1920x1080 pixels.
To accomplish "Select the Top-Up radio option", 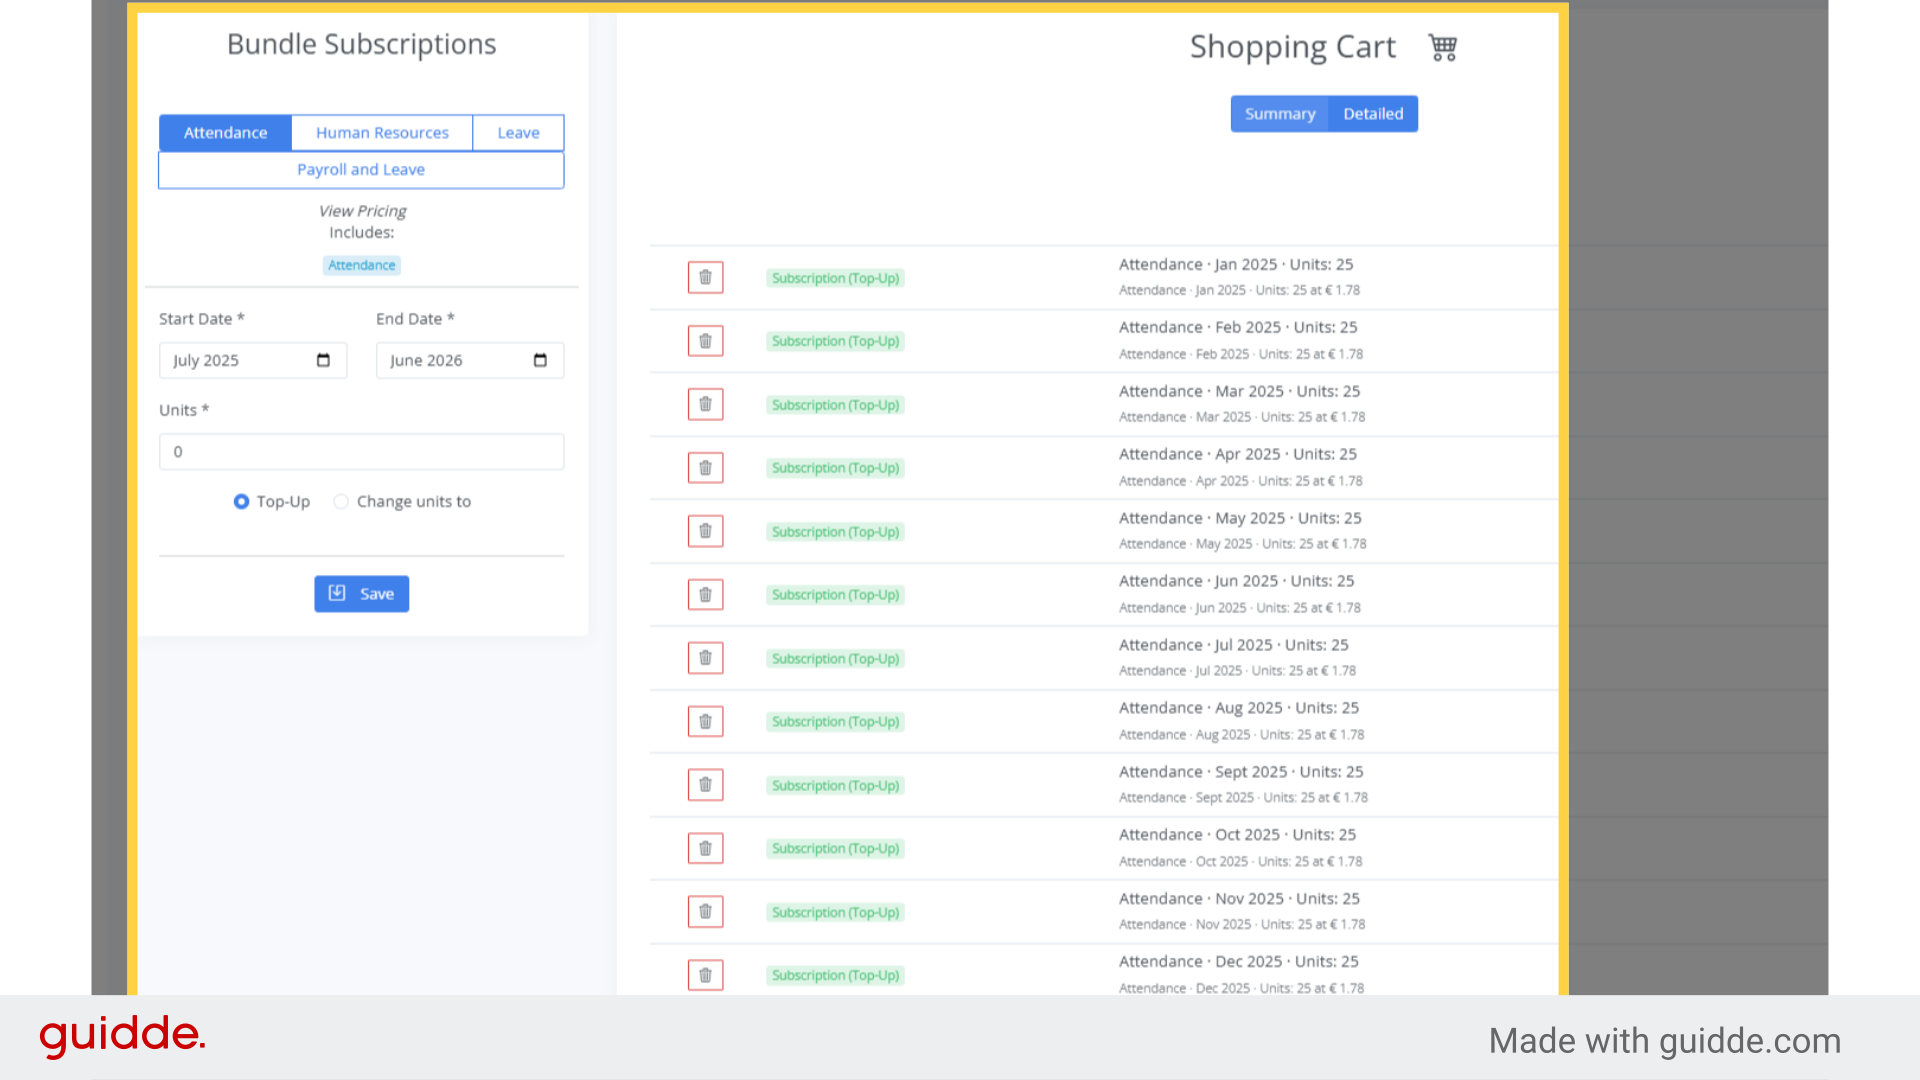I will (241, 501).
